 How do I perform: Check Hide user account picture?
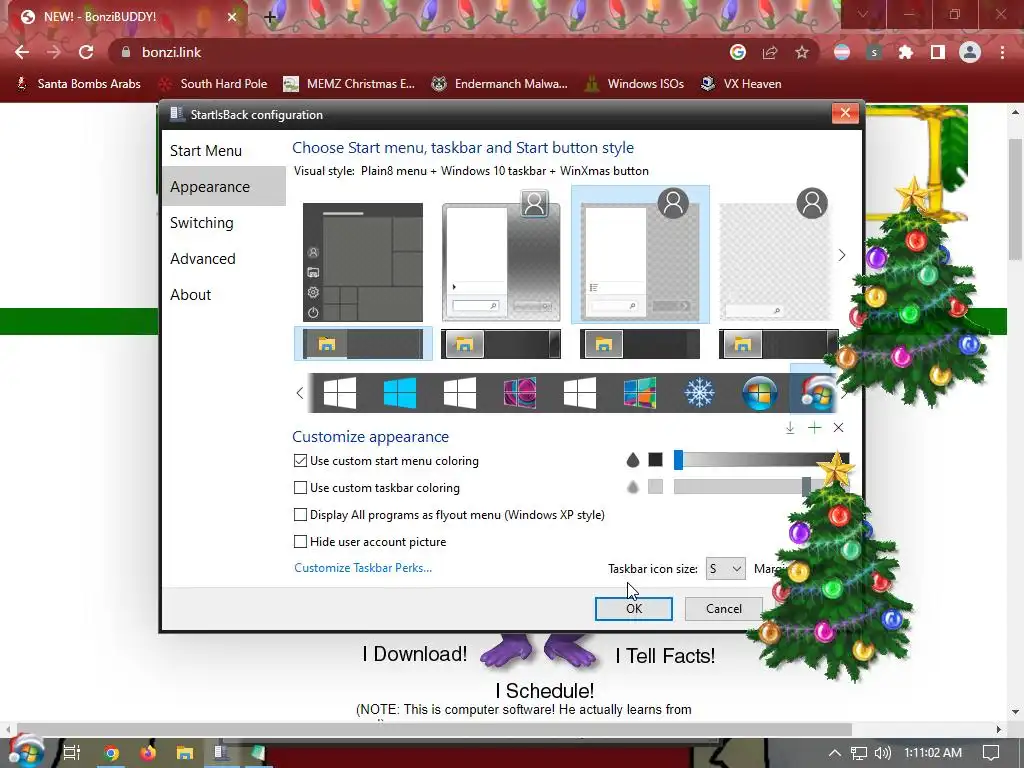click(x=300, y=541)
